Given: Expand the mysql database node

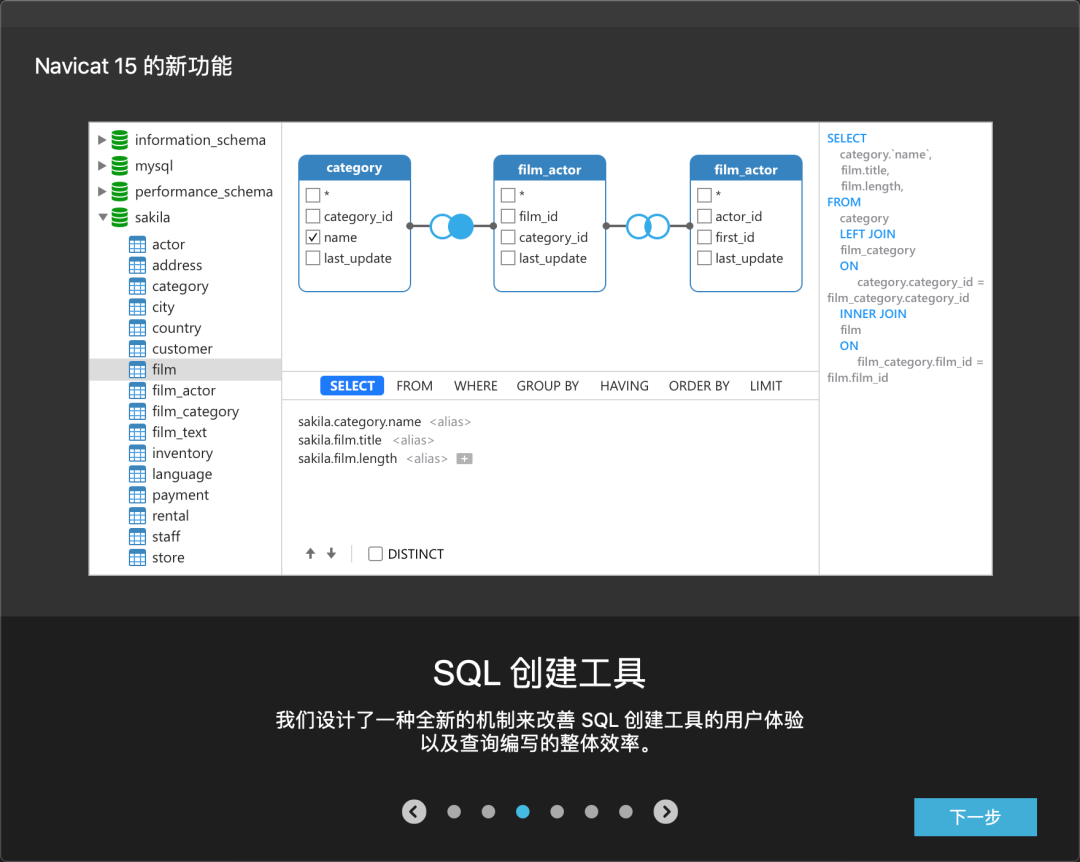Looking at the screenshot, I should tap(102, 165).
